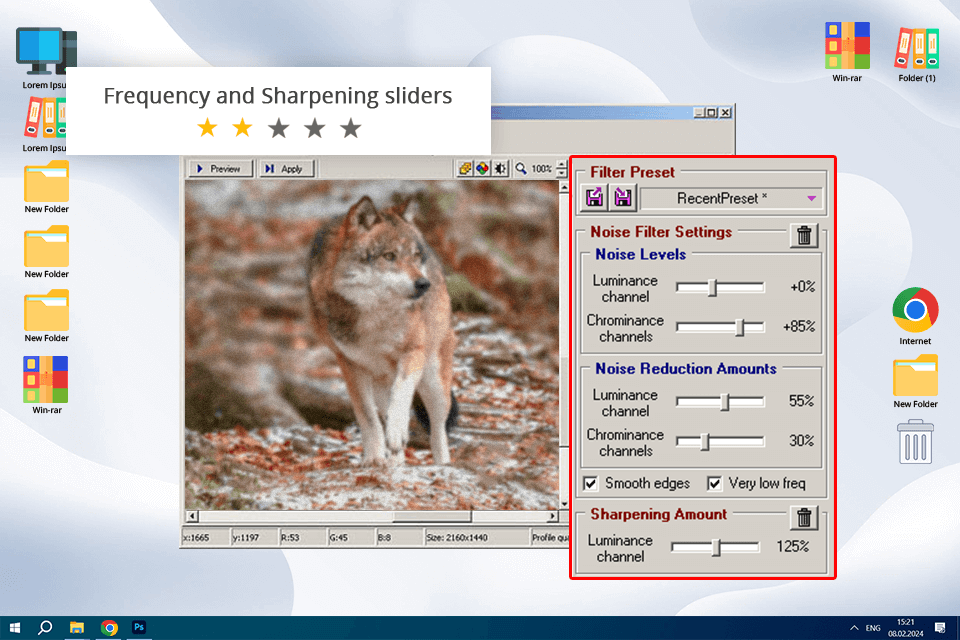Image resolution: width=960 pixels, height=640 pixels.
Task: Click Noise Levels Chrominance channels slider
Action: click(x=720, y=327)
